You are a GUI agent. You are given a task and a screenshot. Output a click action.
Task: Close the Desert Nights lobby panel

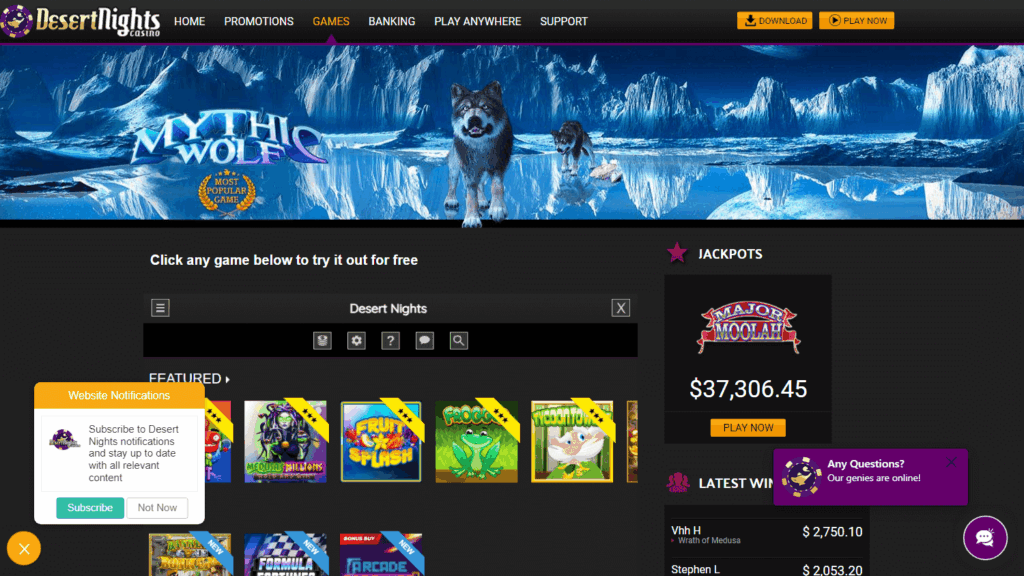620,308
